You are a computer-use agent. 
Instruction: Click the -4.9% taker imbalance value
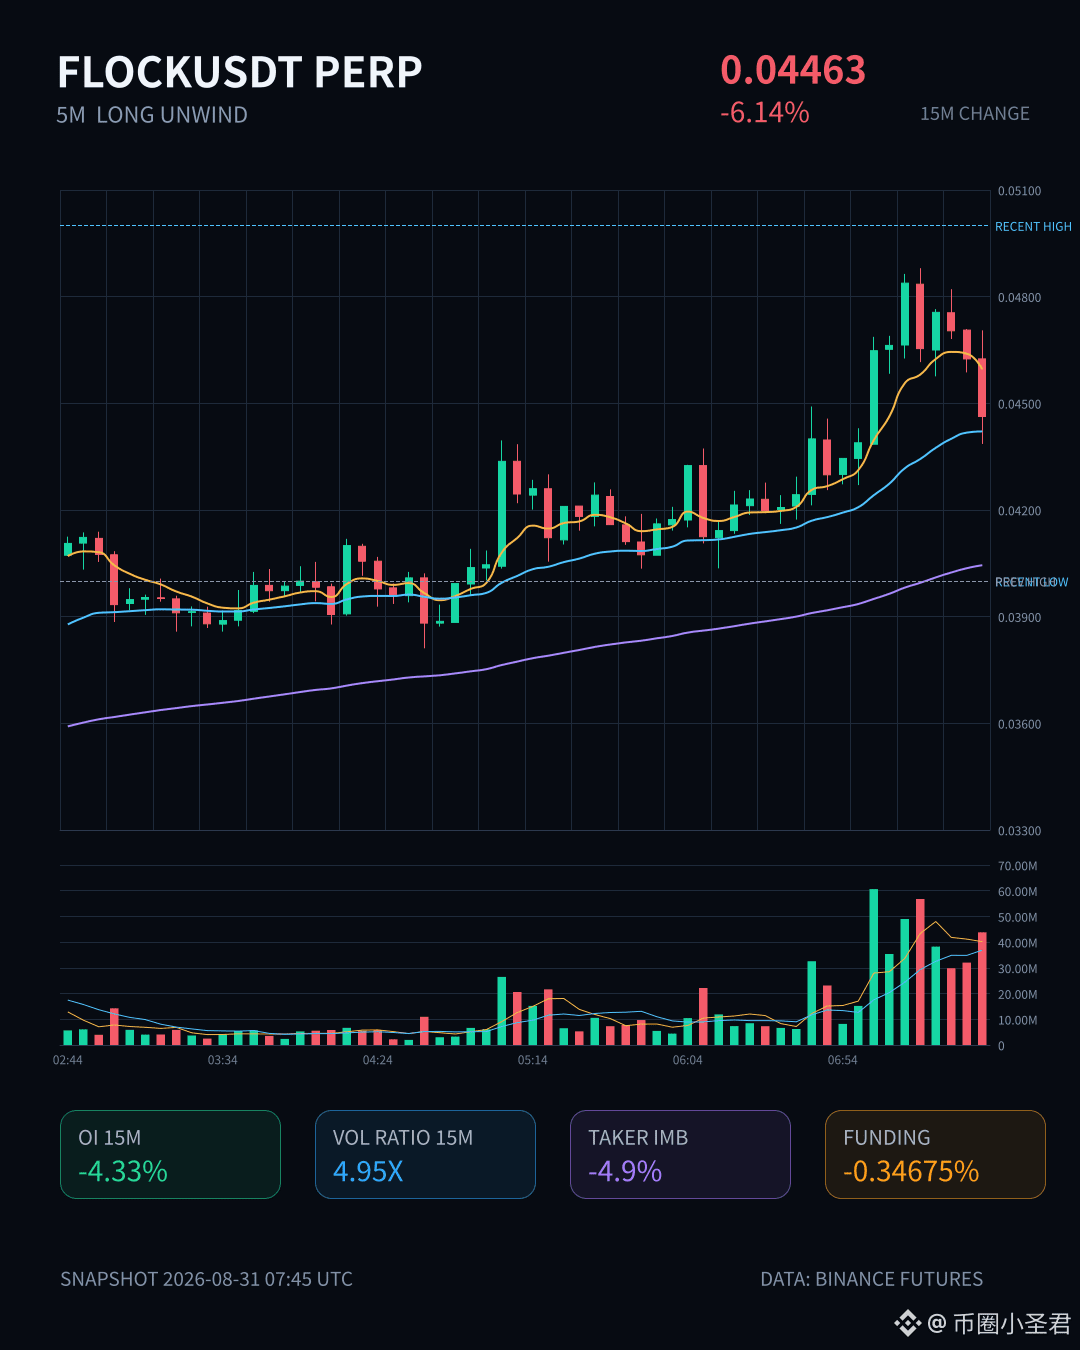(625, 1171)
